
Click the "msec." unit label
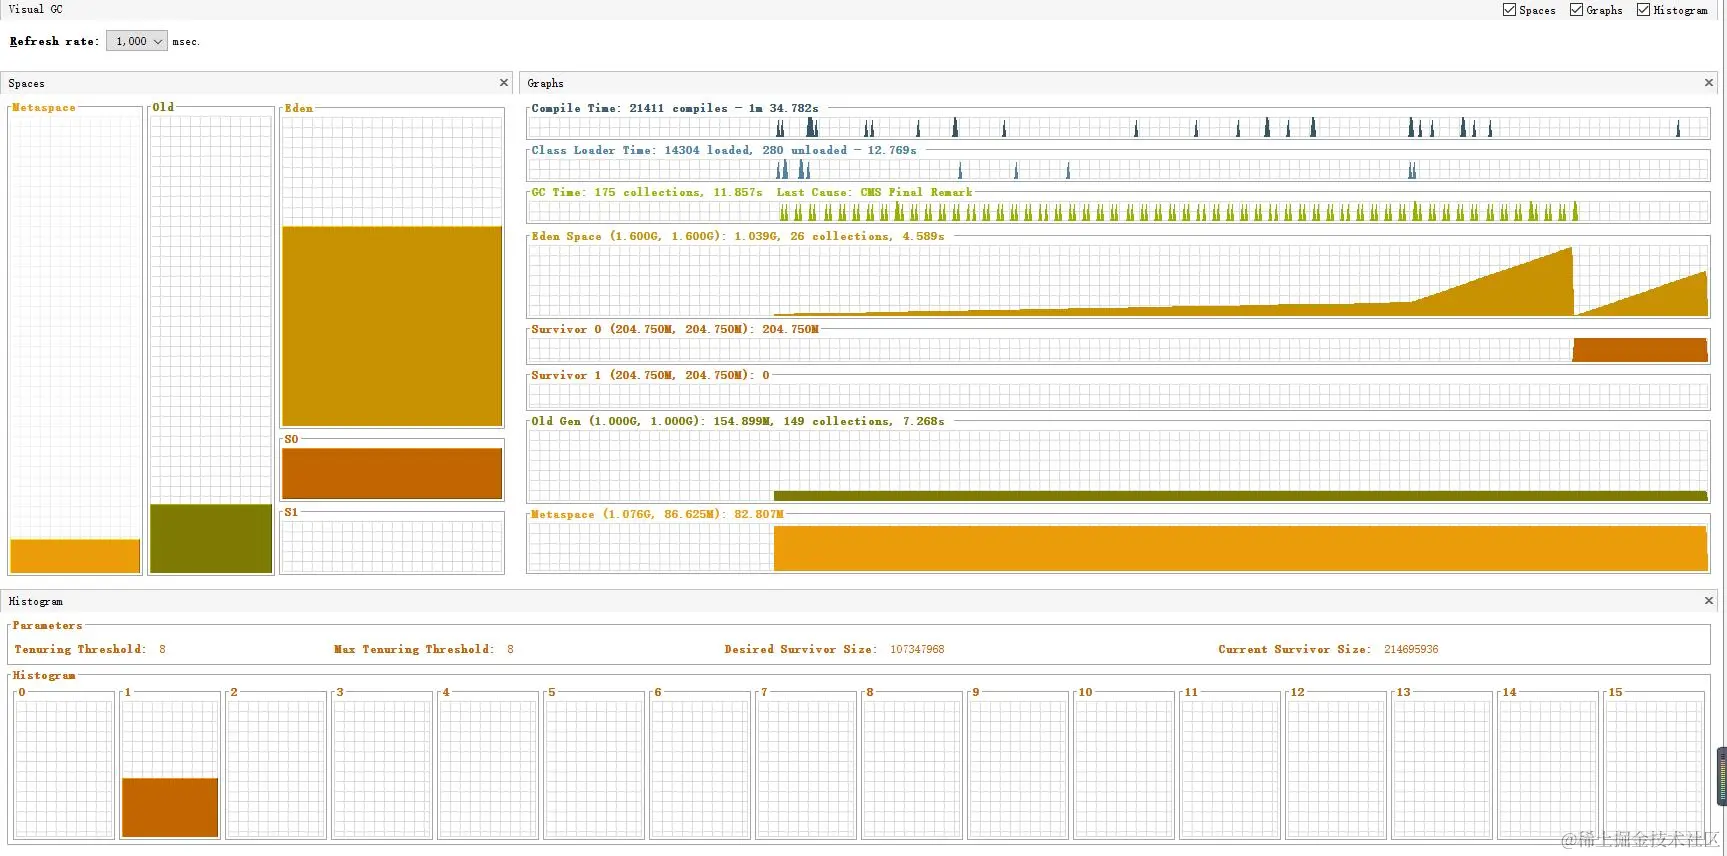[186, 42]
